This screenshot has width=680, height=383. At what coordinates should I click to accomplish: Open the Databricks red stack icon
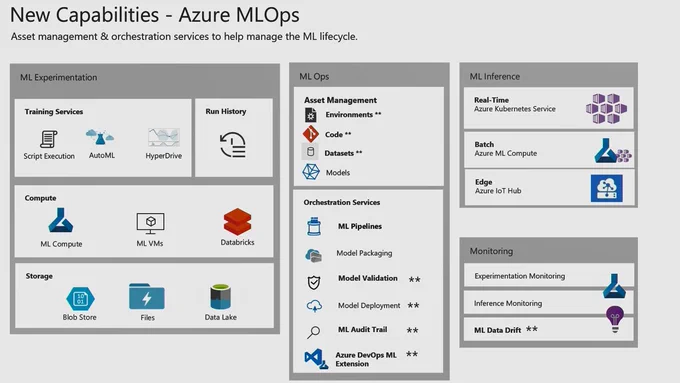click(237, 222)
